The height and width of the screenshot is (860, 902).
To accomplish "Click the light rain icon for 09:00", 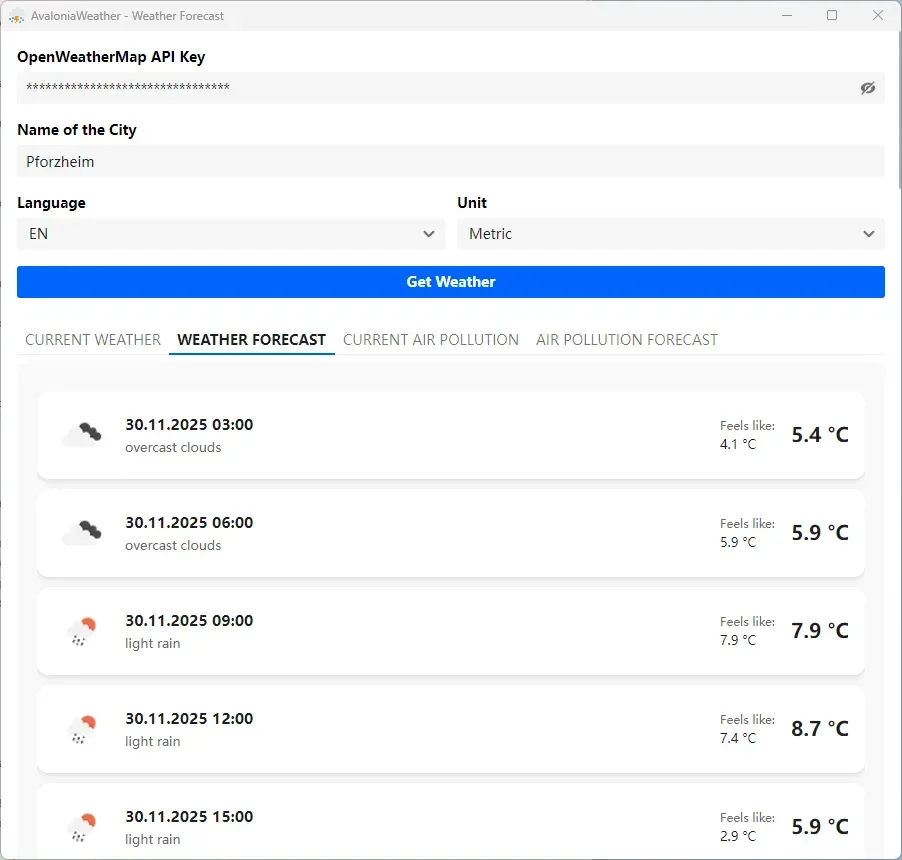I will [x=81, y=631].
